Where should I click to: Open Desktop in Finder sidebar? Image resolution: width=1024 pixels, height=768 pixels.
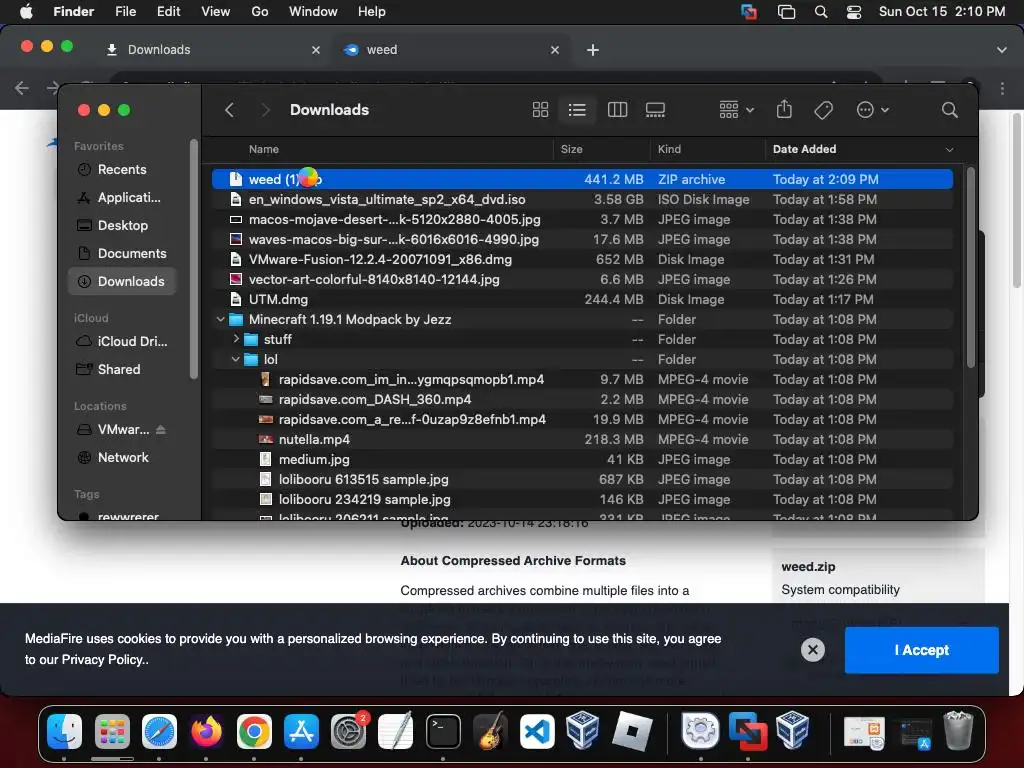coord(121,225)
